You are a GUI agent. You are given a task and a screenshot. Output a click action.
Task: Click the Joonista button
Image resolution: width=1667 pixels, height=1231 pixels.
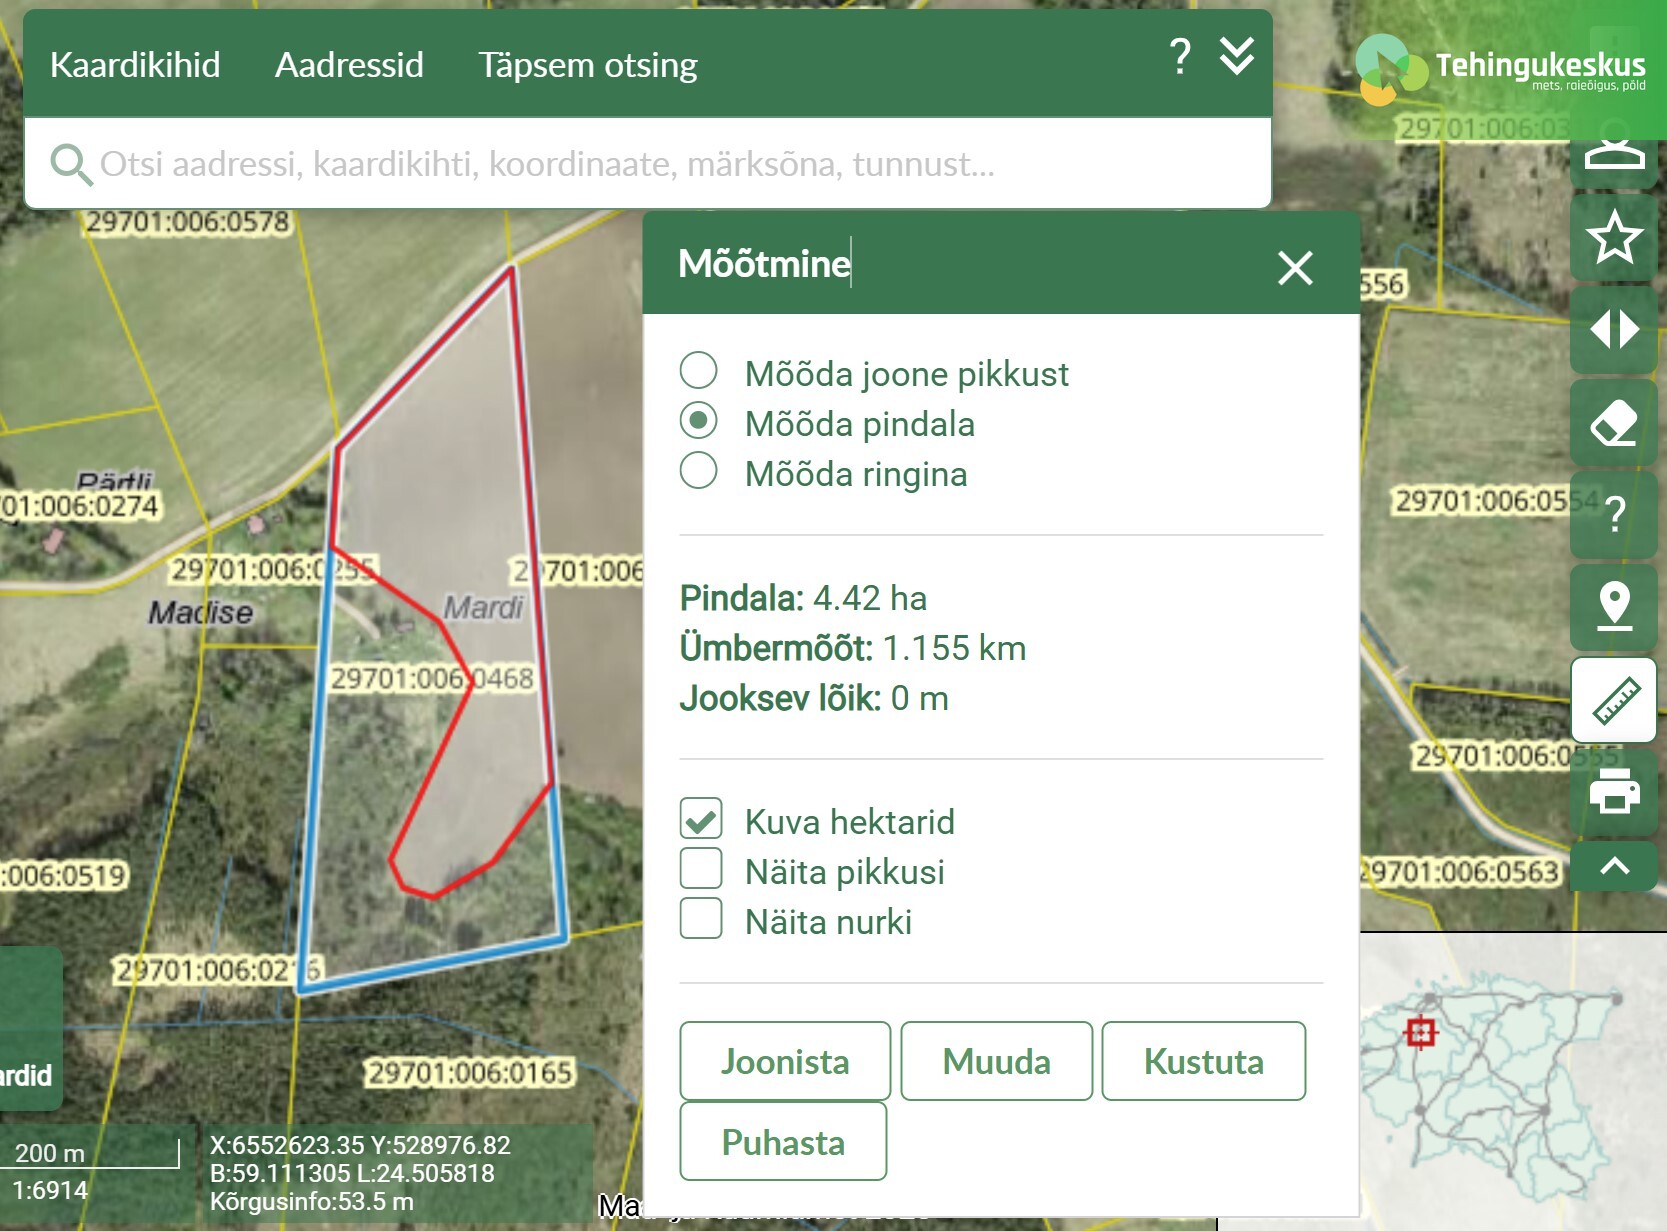pos(785,1061)
